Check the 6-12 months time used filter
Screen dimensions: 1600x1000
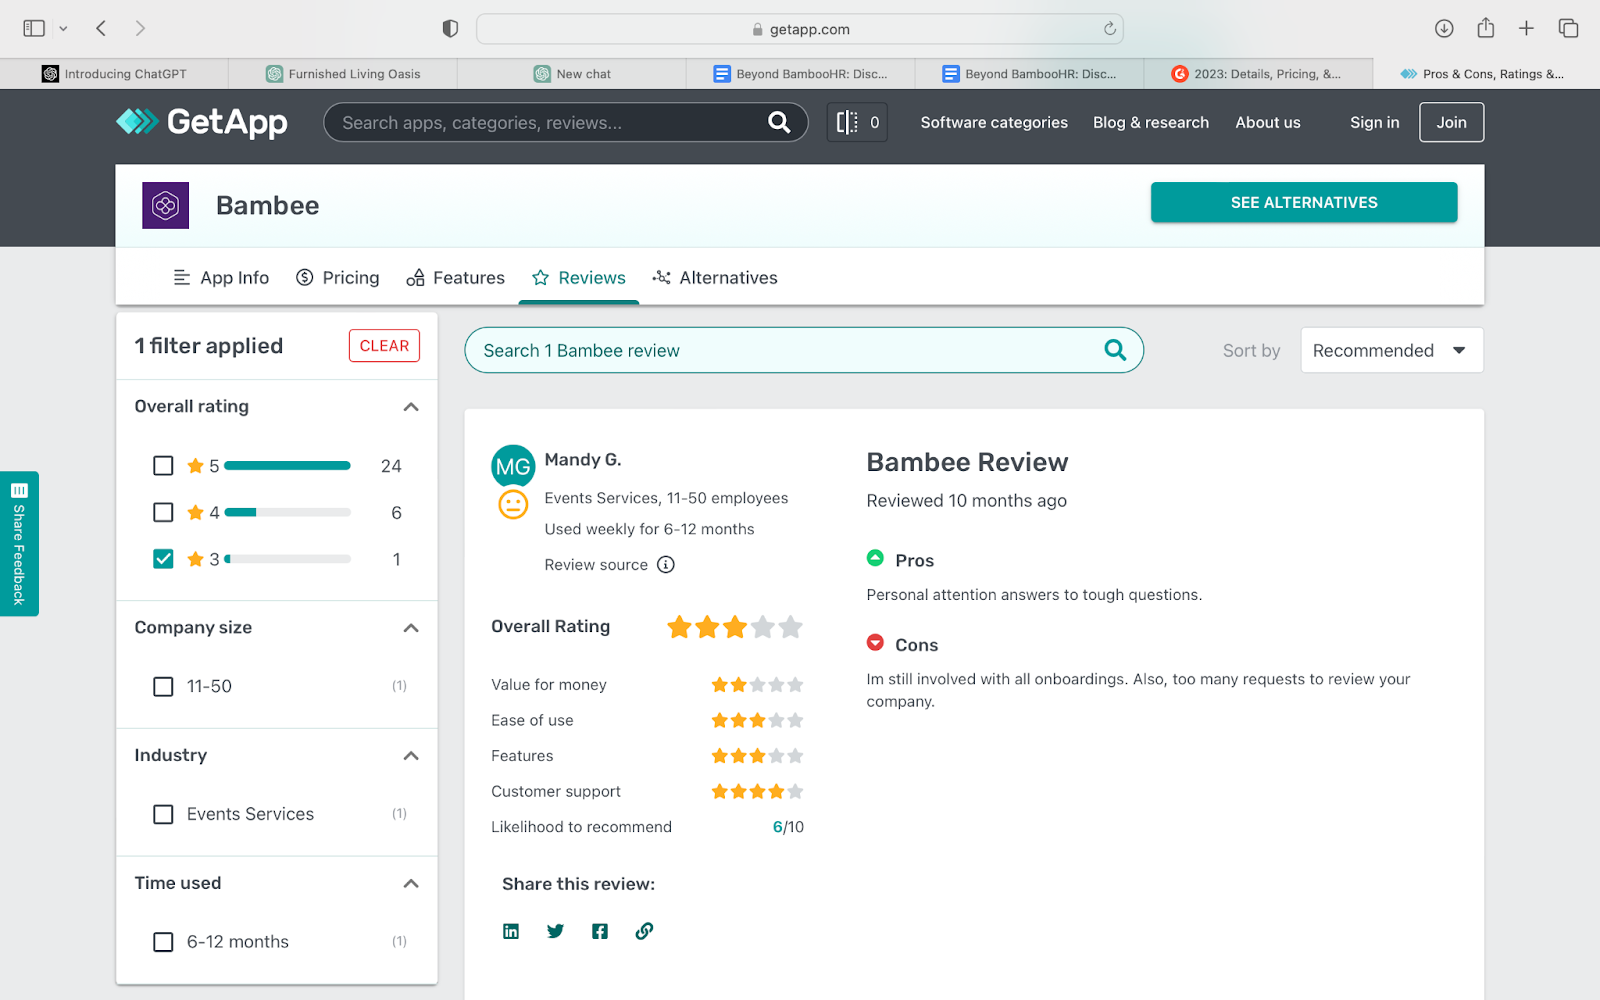[163, 942]
